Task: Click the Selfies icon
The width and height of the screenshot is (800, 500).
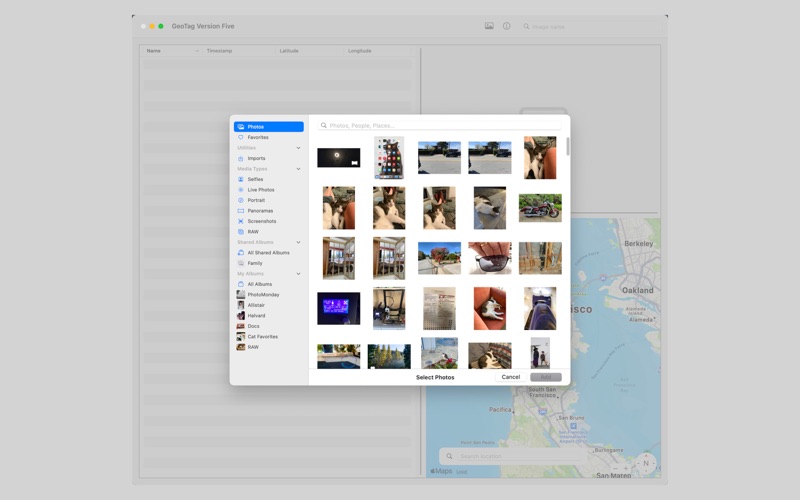Action: 241,179
